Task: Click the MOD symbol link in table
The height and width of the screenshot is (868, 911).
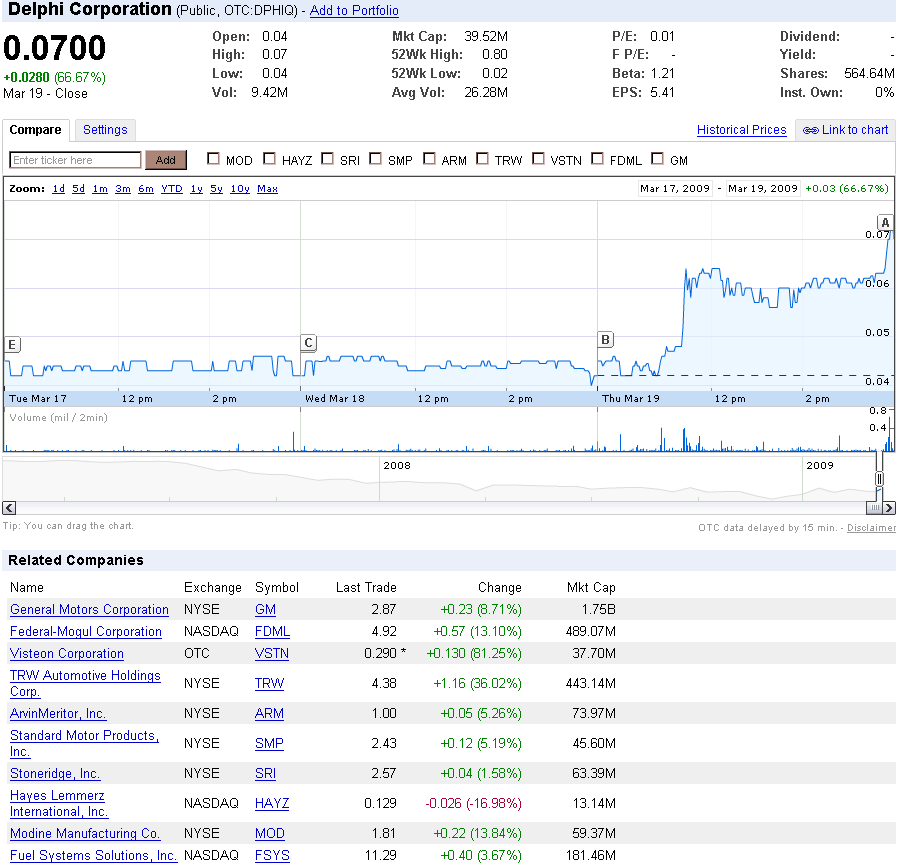Action: point(270,834)
